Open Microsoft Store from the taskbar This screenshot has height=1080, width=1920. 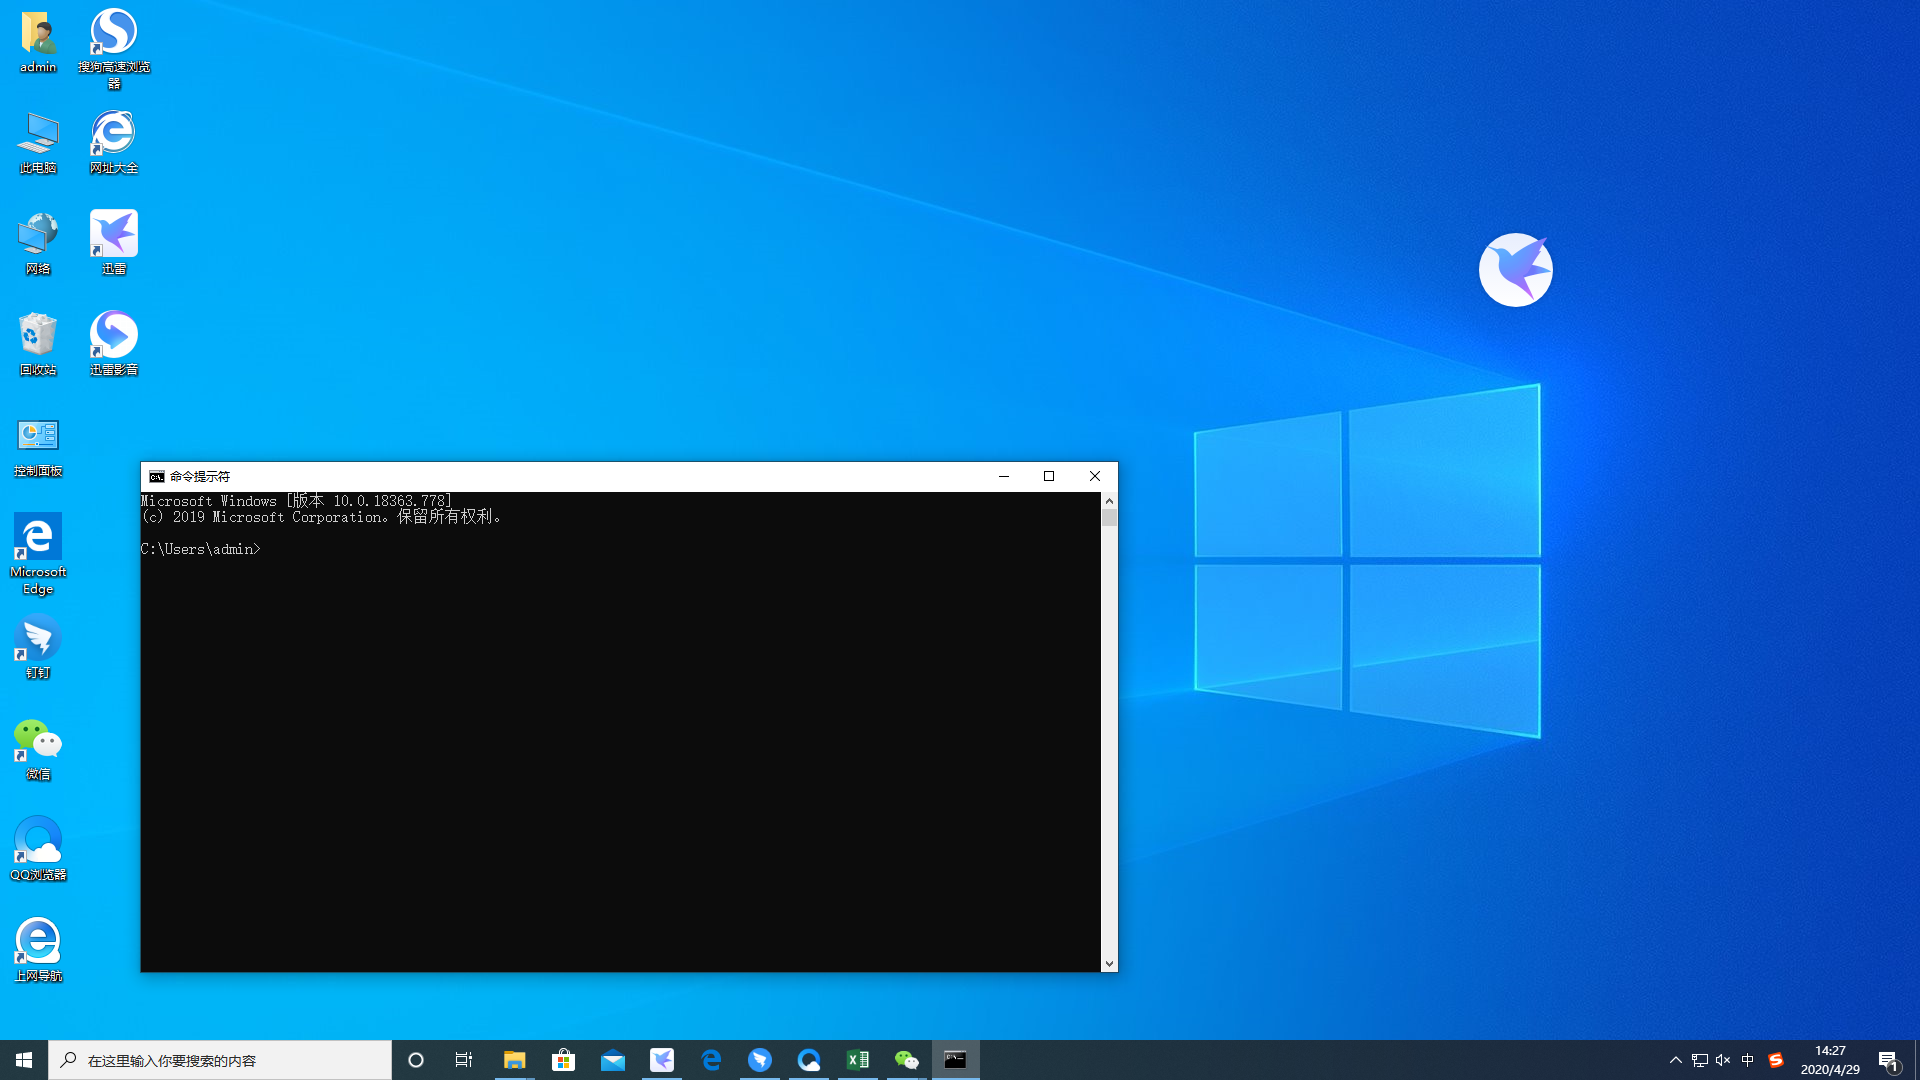[564, 1060]
